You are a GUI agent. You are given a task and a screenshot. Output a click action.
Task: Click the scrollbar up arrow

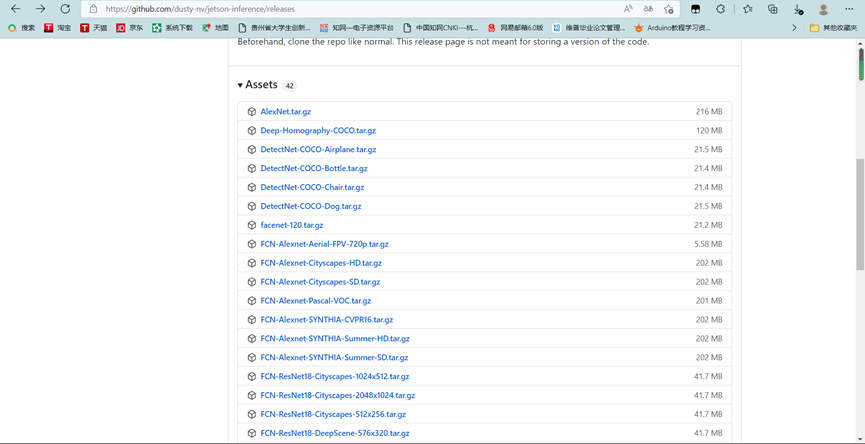[x=861, y=42]
